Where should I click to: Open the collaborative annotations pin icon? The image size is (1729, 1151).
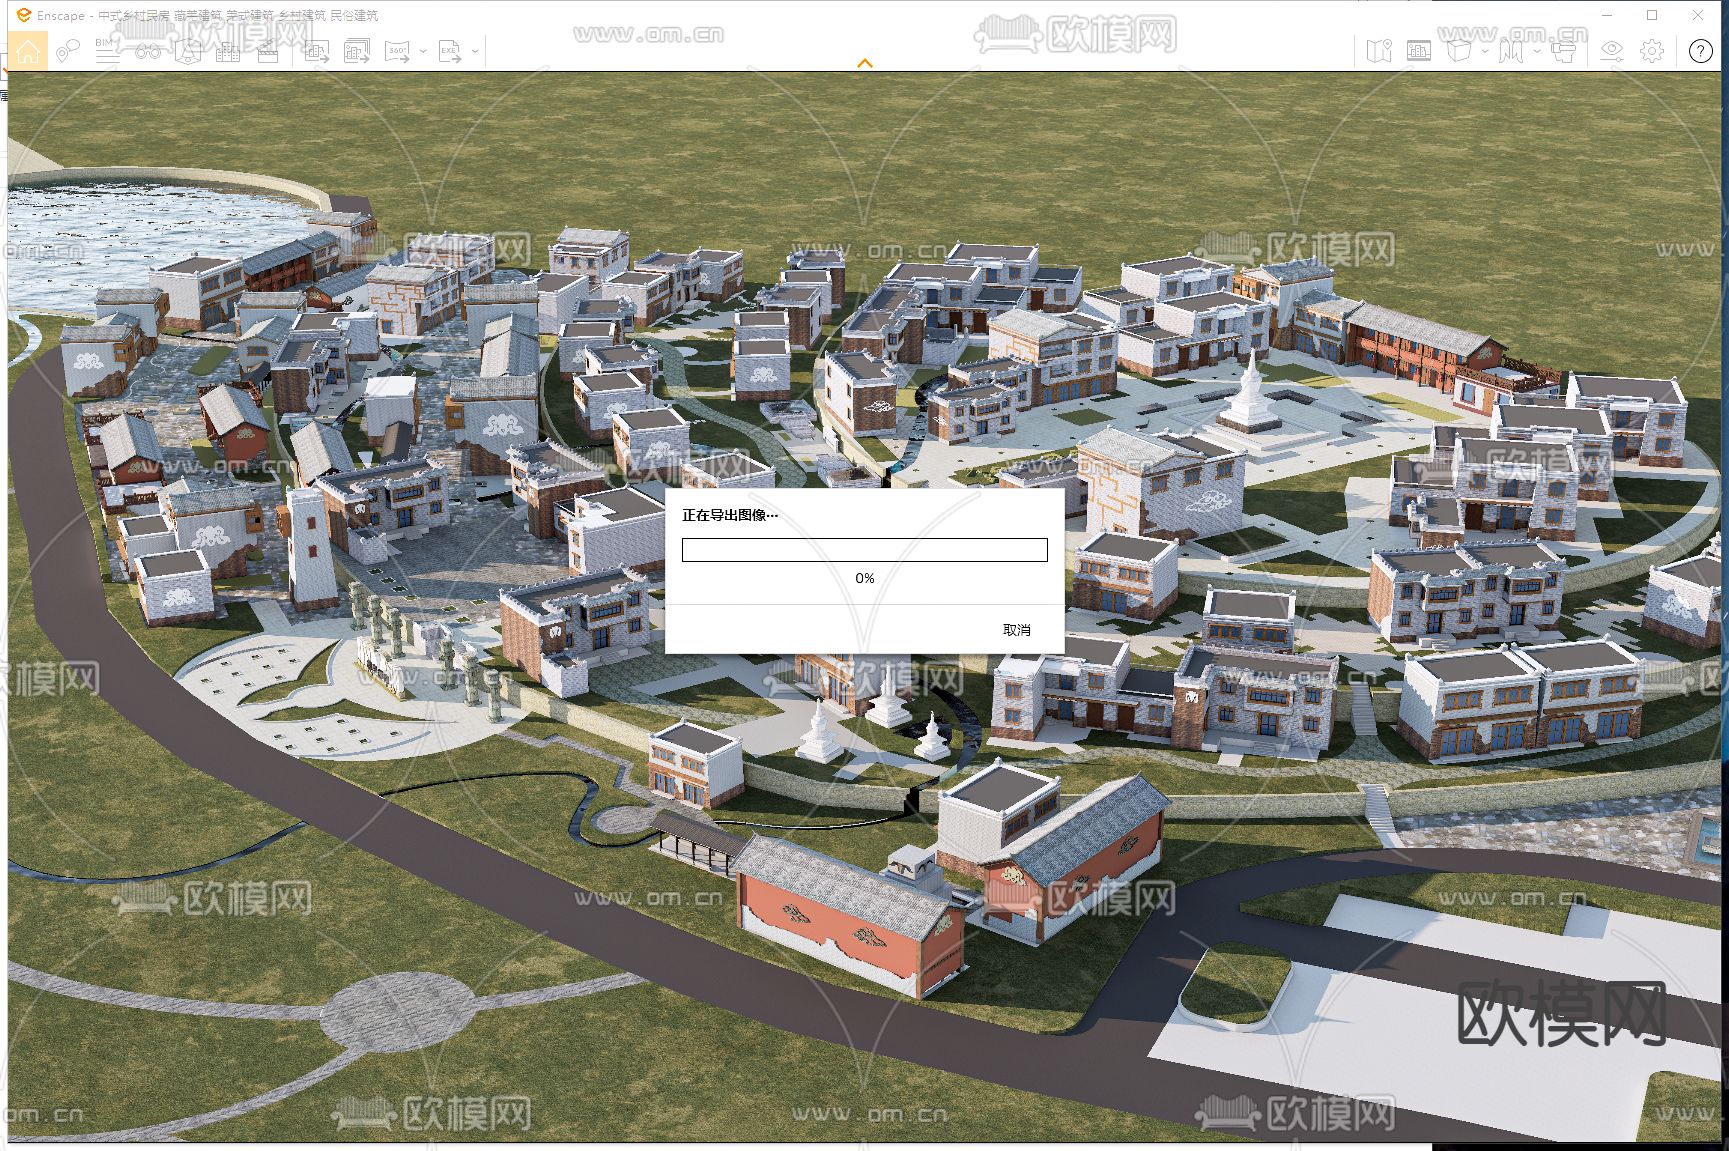68,51
